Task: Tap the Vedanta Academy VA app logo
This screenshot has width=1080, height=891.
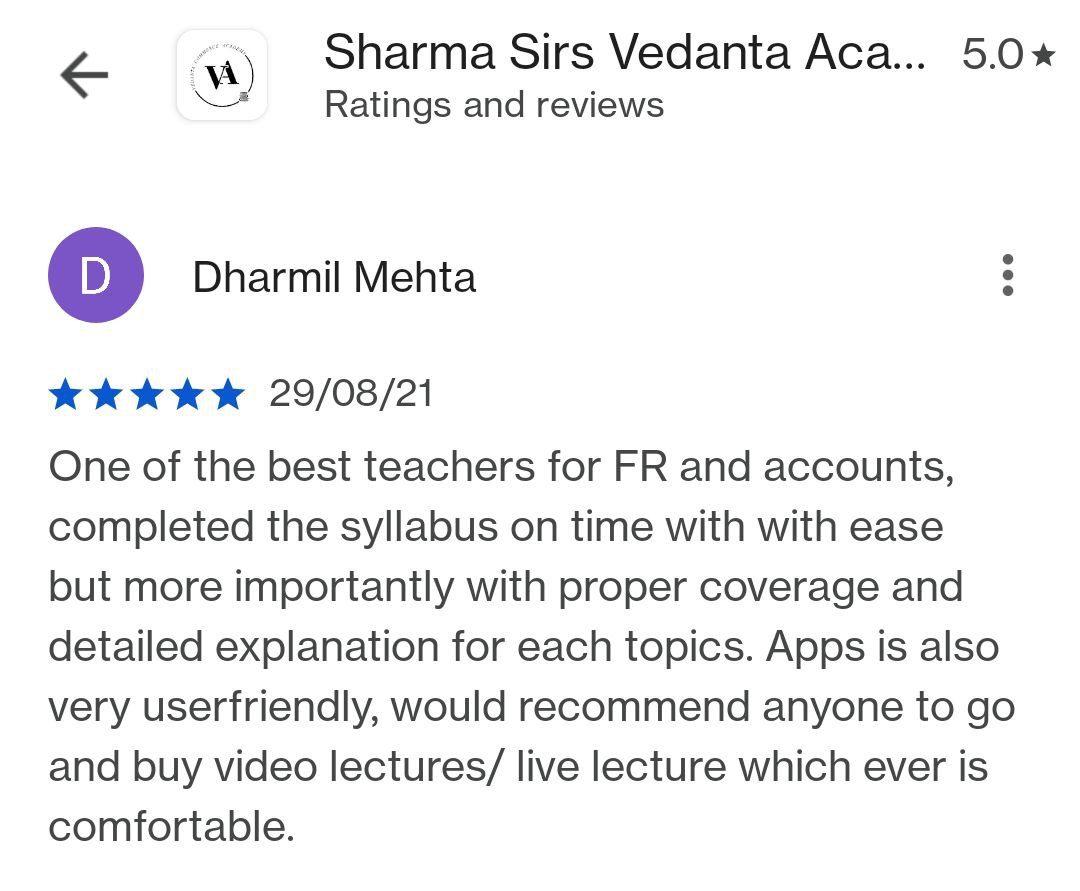Action: point(222,75)
